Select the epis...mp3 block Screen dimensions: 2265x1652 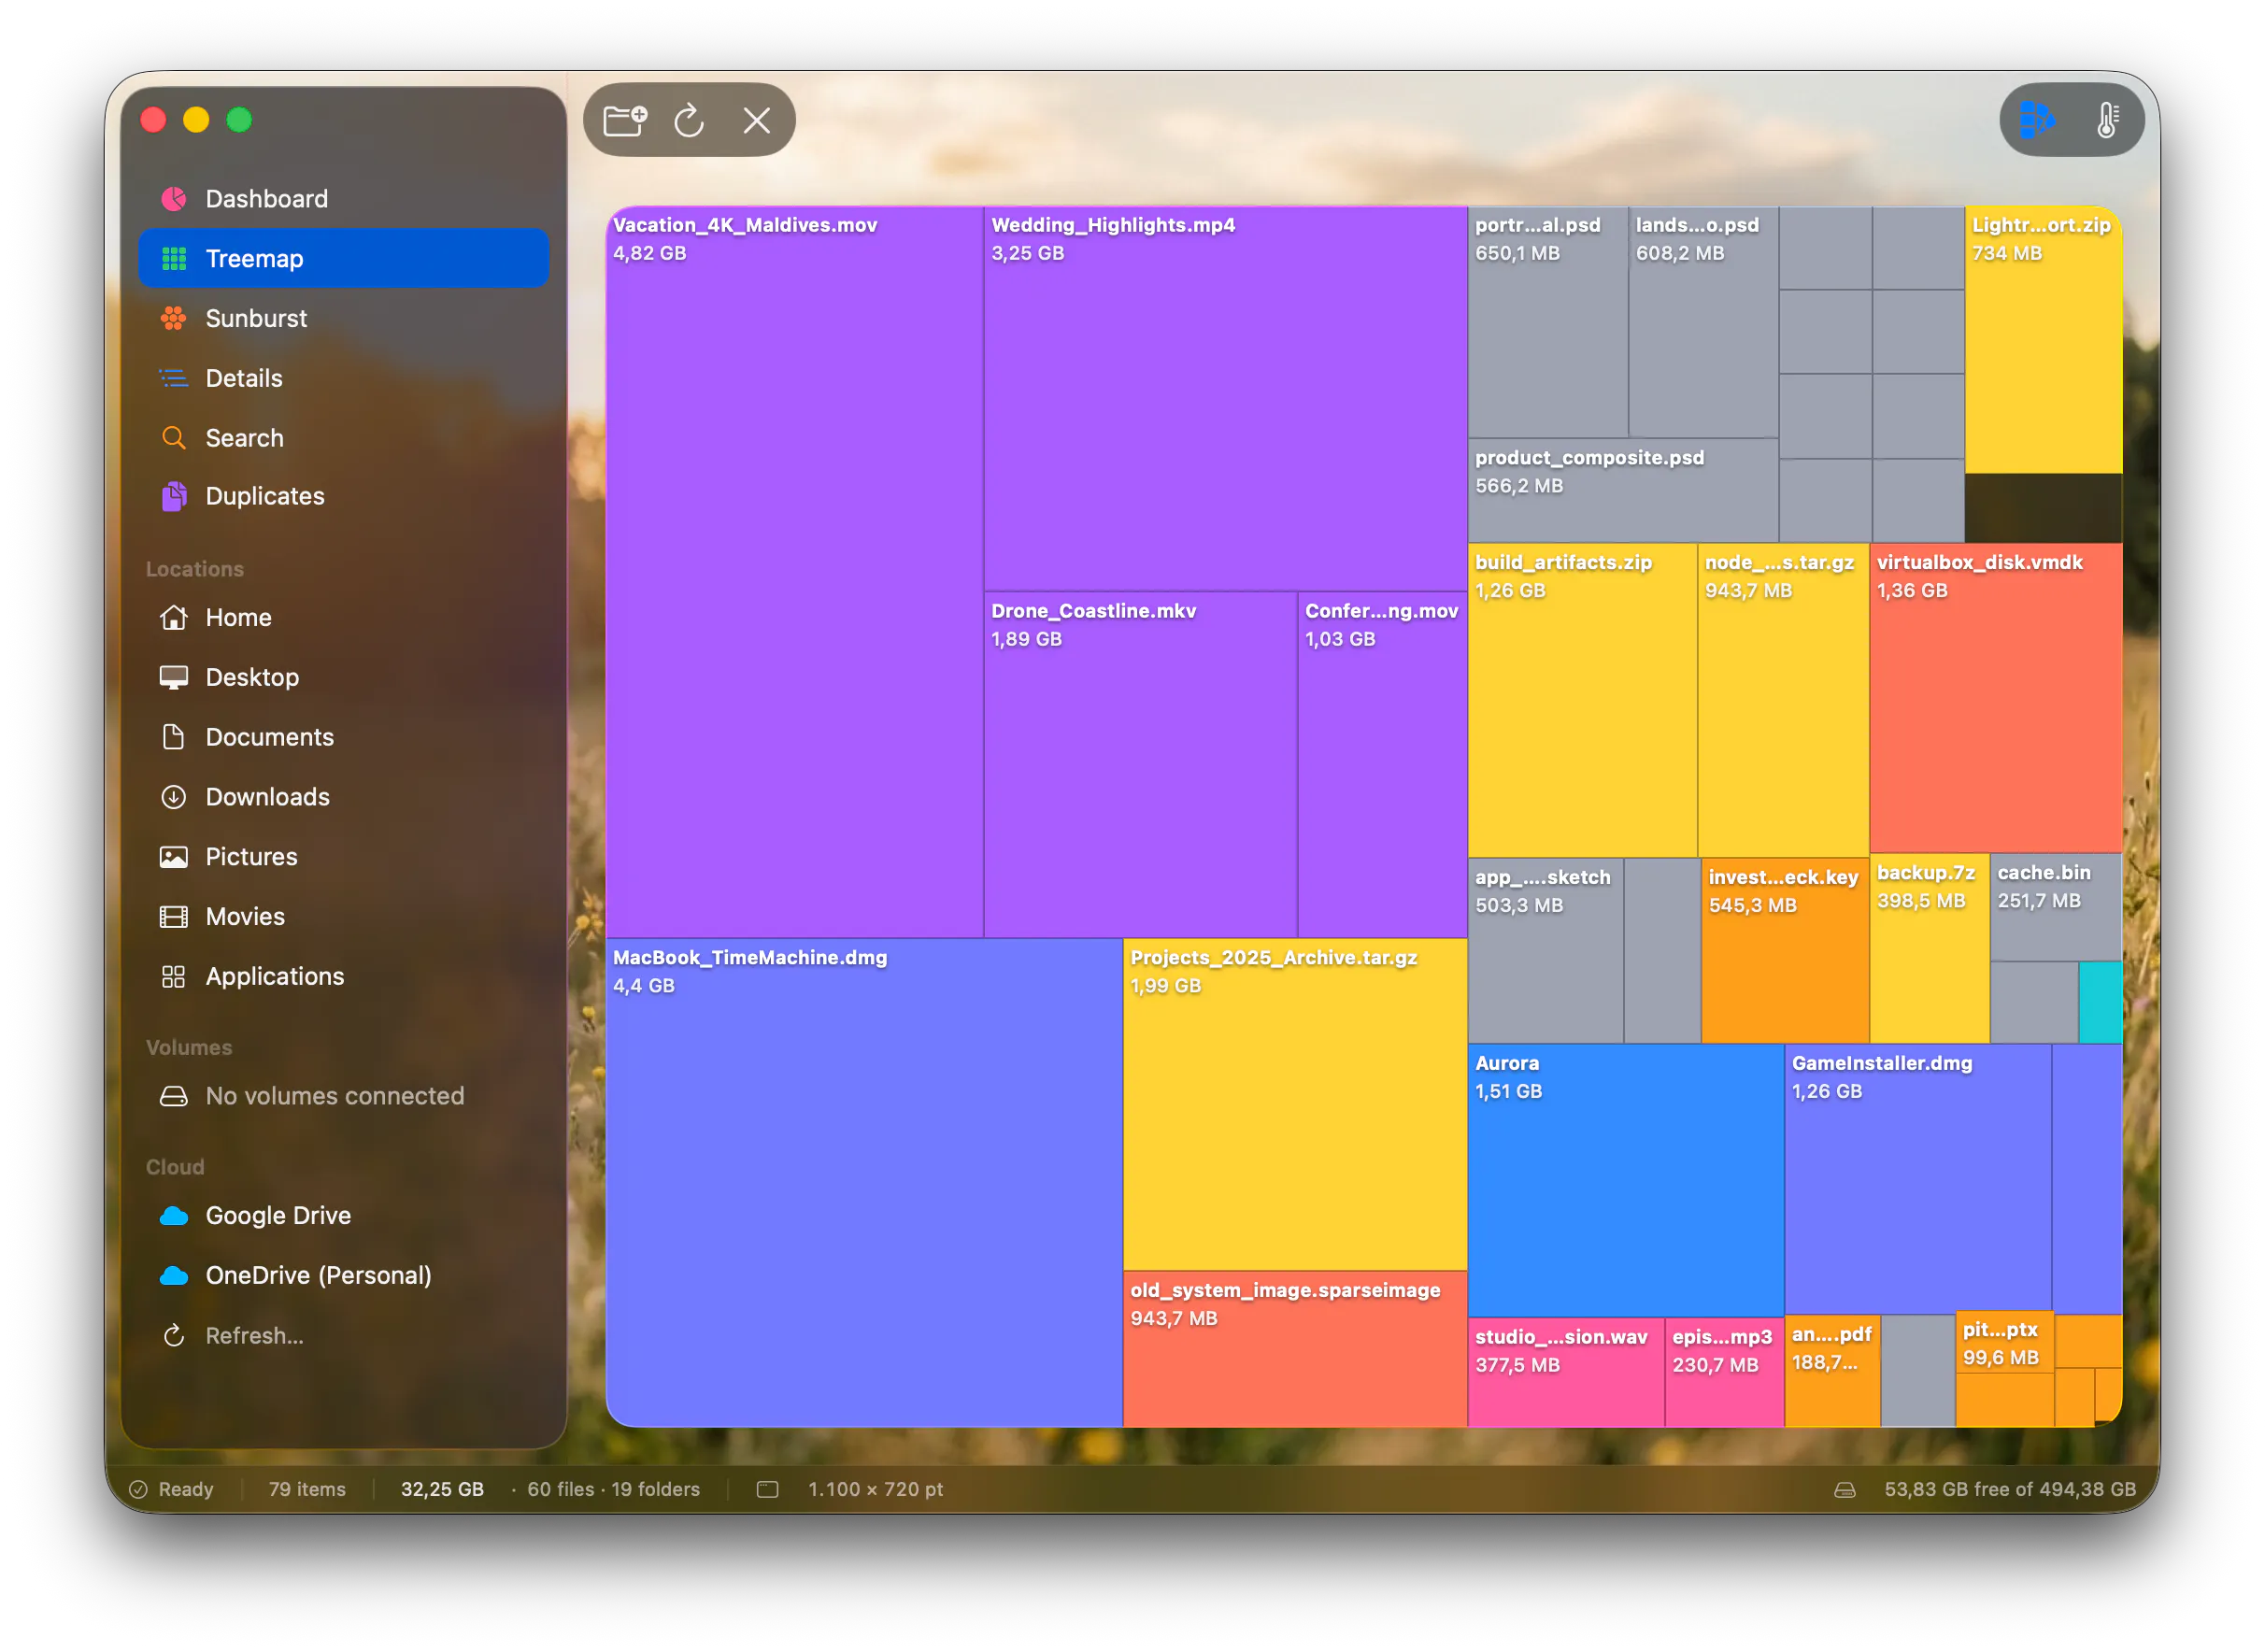pos(1725,1374)
